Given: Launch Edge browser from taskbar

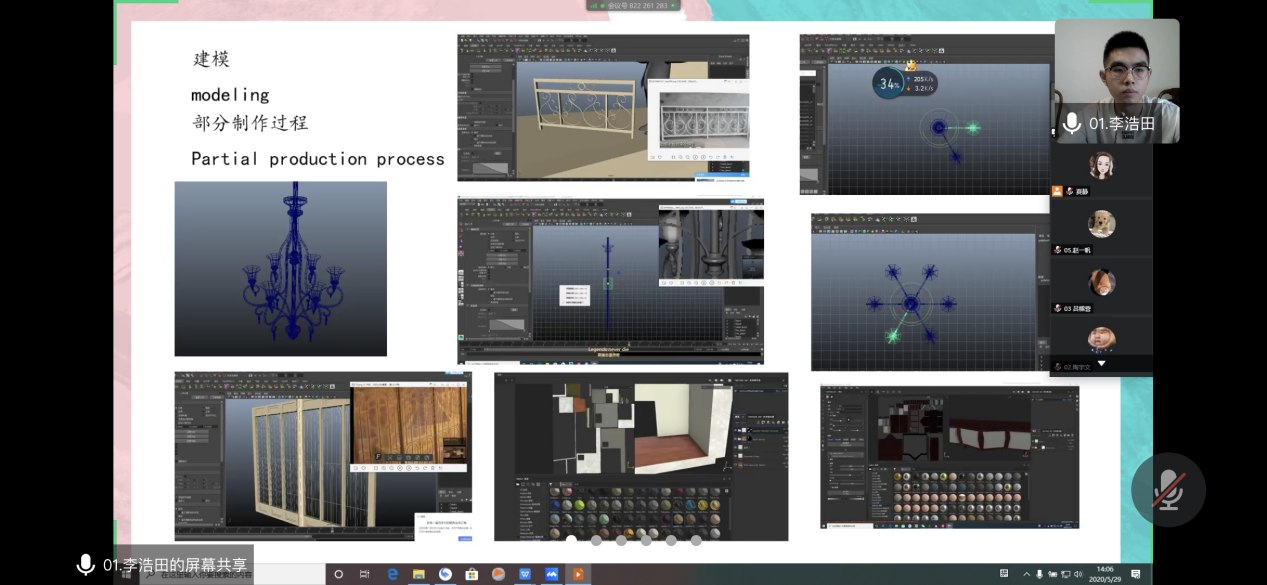Looking at the screenshot, I should click(392, 574).
